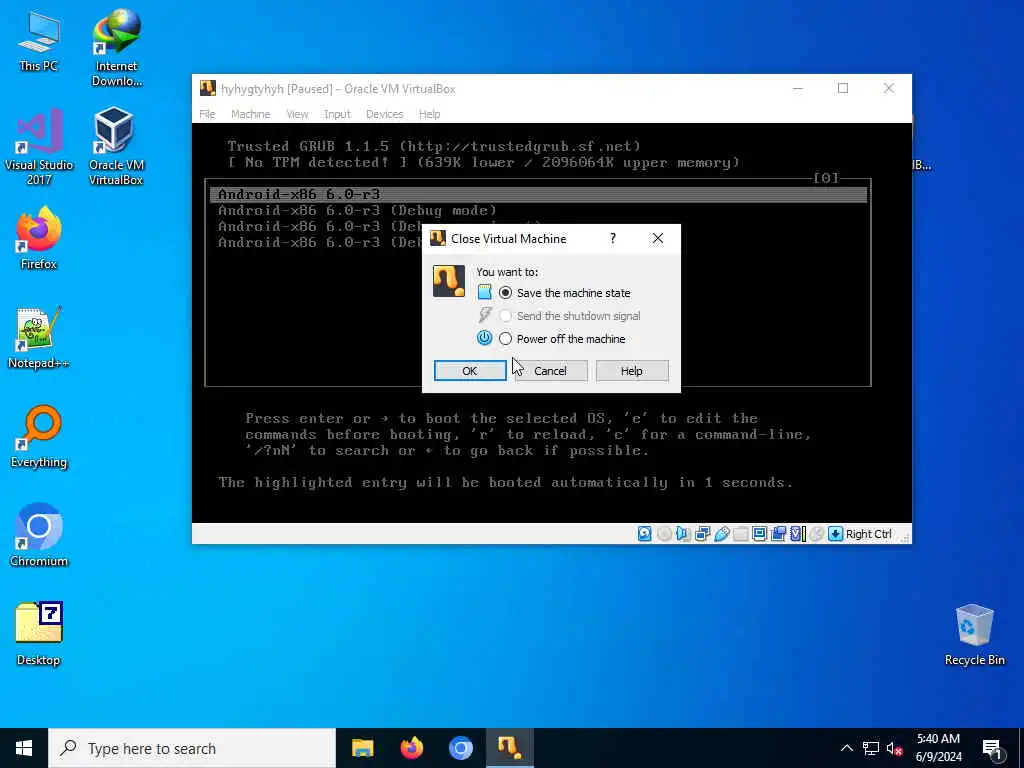
Task: Open the Devices menu
Action: tap(385, 114)
